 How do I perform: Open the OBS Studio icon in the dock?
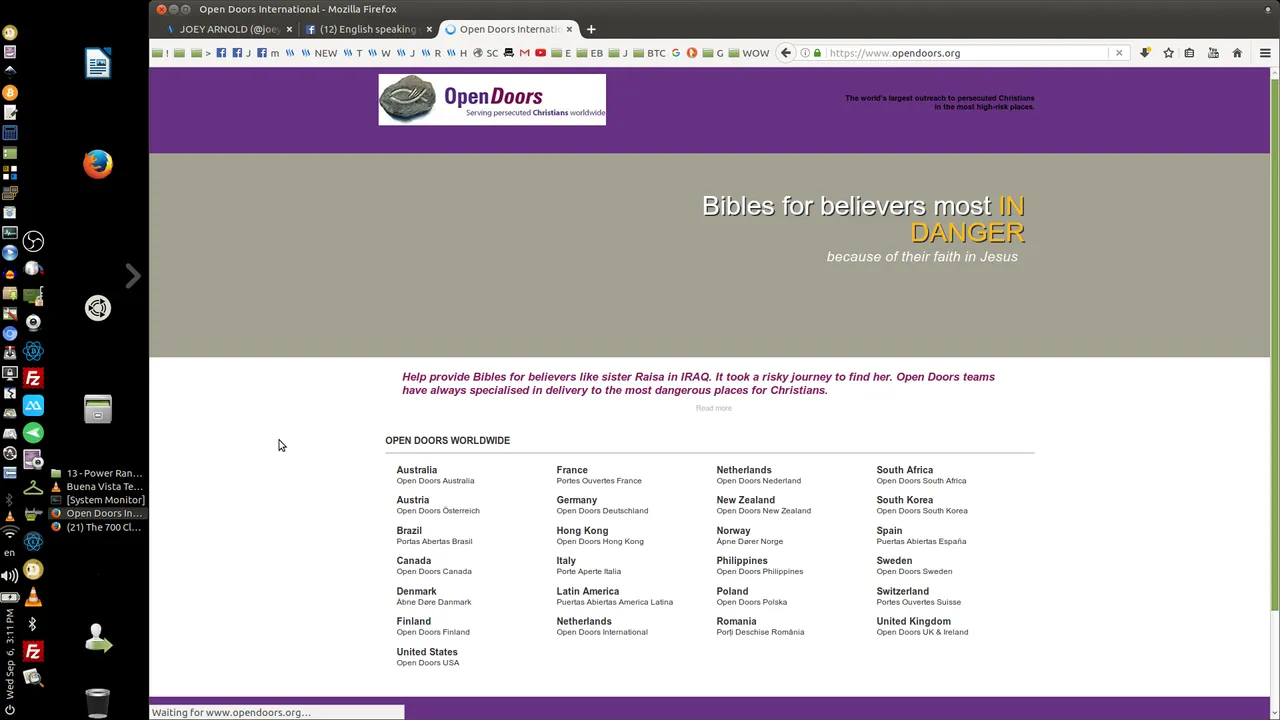click(x=33, y=241)
